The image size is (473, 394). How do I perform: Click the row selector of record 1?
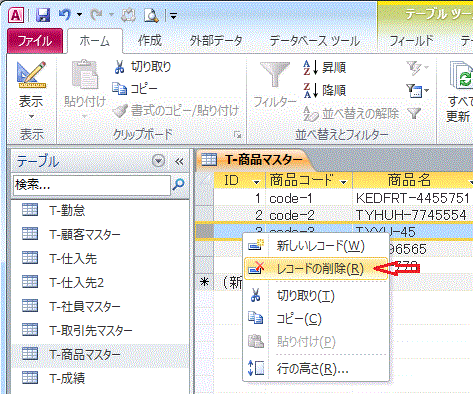[204, 198]
